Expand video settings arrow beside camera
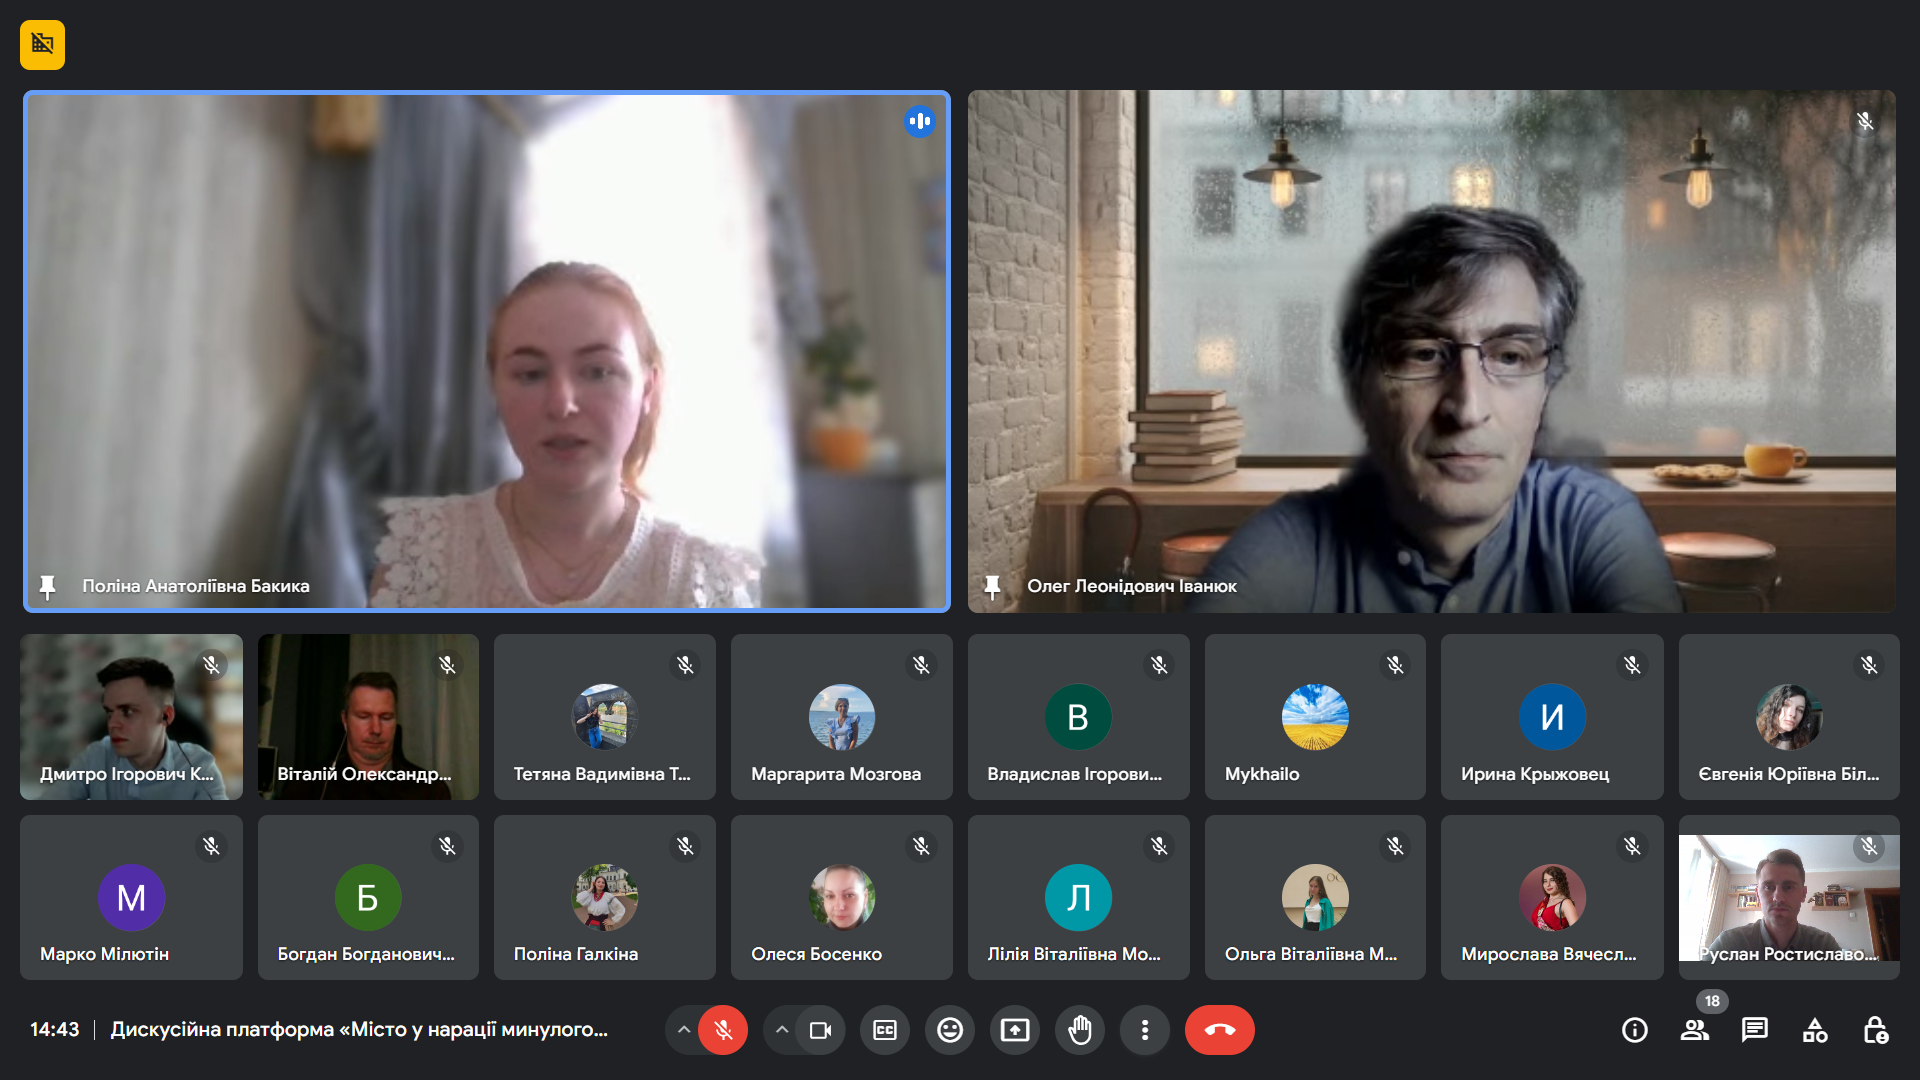The width and height of the screenshot is (1920, 1080). point(782,1030)
